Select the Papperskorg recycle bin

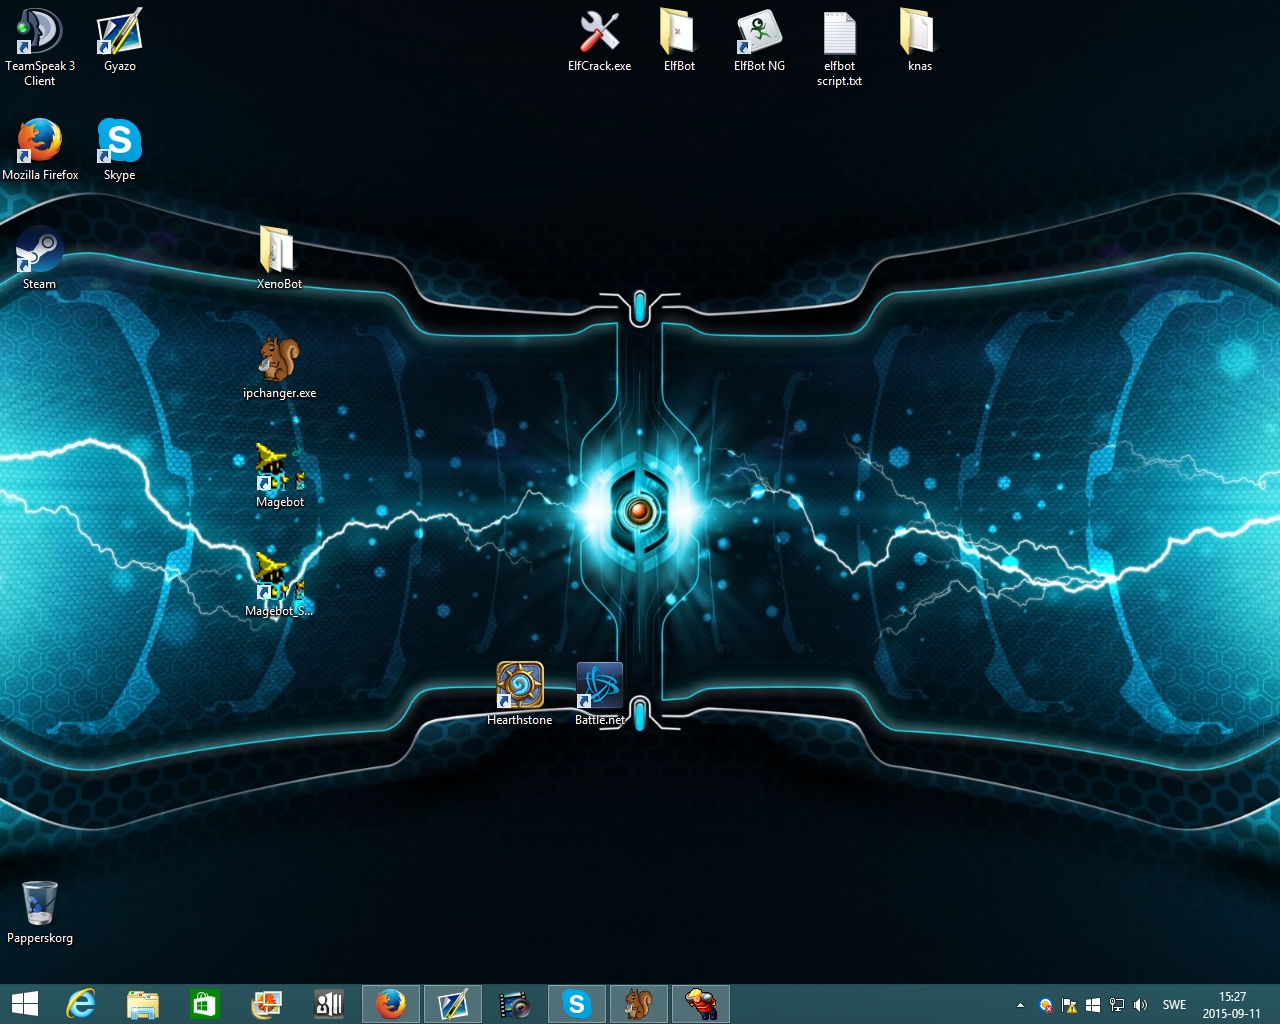point(40,912)
